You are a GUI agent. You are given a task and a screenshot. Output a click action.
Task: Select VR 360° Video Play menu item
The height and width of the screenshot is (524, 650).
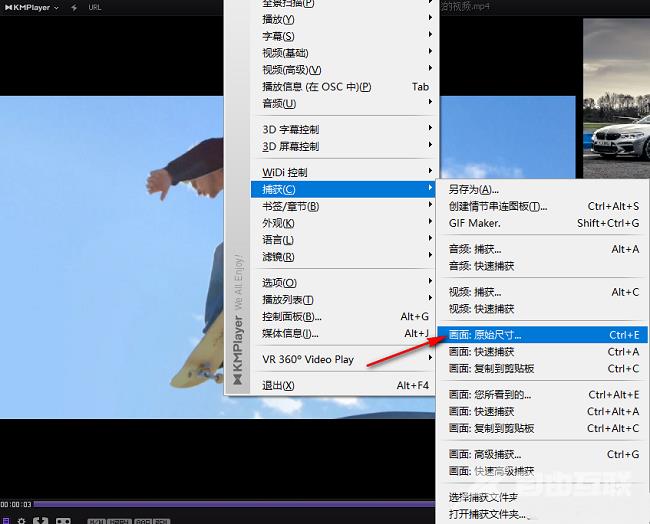pyautogui.click(x=308, y=359)
